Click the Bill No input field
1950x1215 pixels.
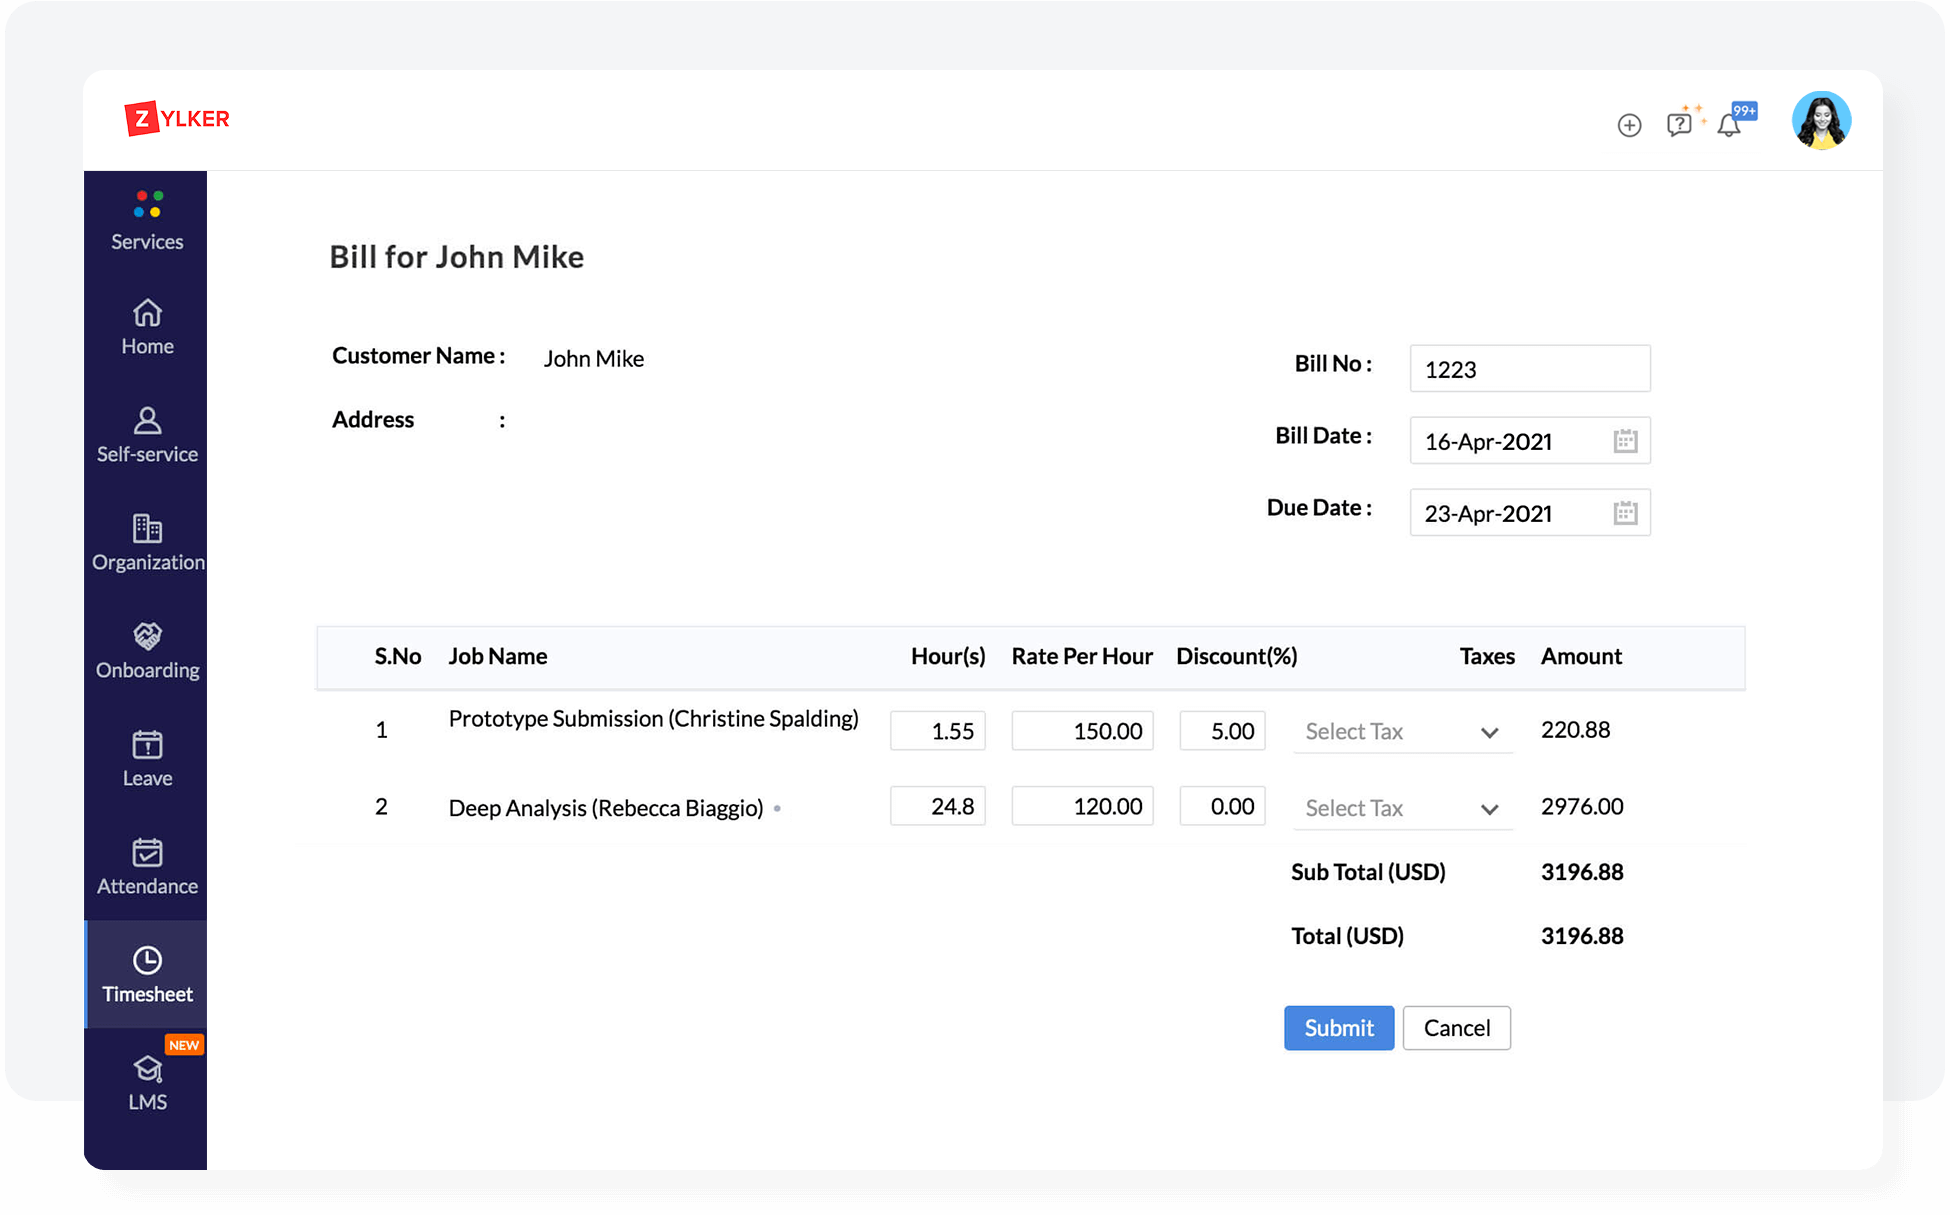tap(1529, 369)
